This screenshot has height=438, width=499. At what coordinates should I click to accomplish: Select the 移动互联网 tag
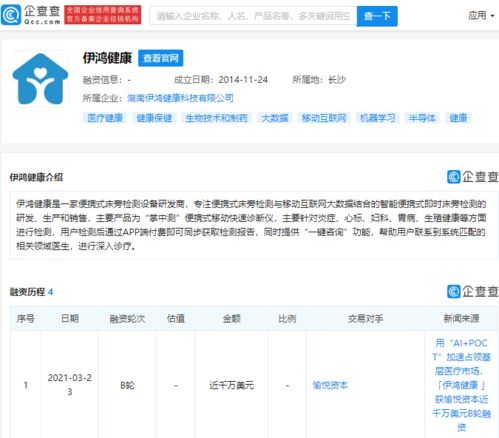(324, 118)
